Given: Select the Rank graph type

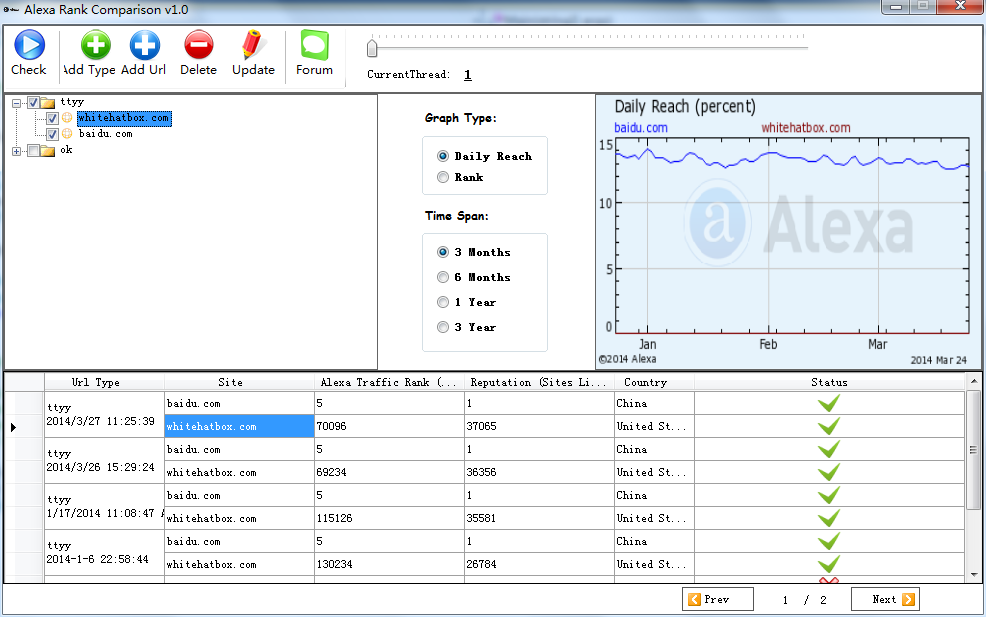Looking at the screenshot, I should pos(443,178).
